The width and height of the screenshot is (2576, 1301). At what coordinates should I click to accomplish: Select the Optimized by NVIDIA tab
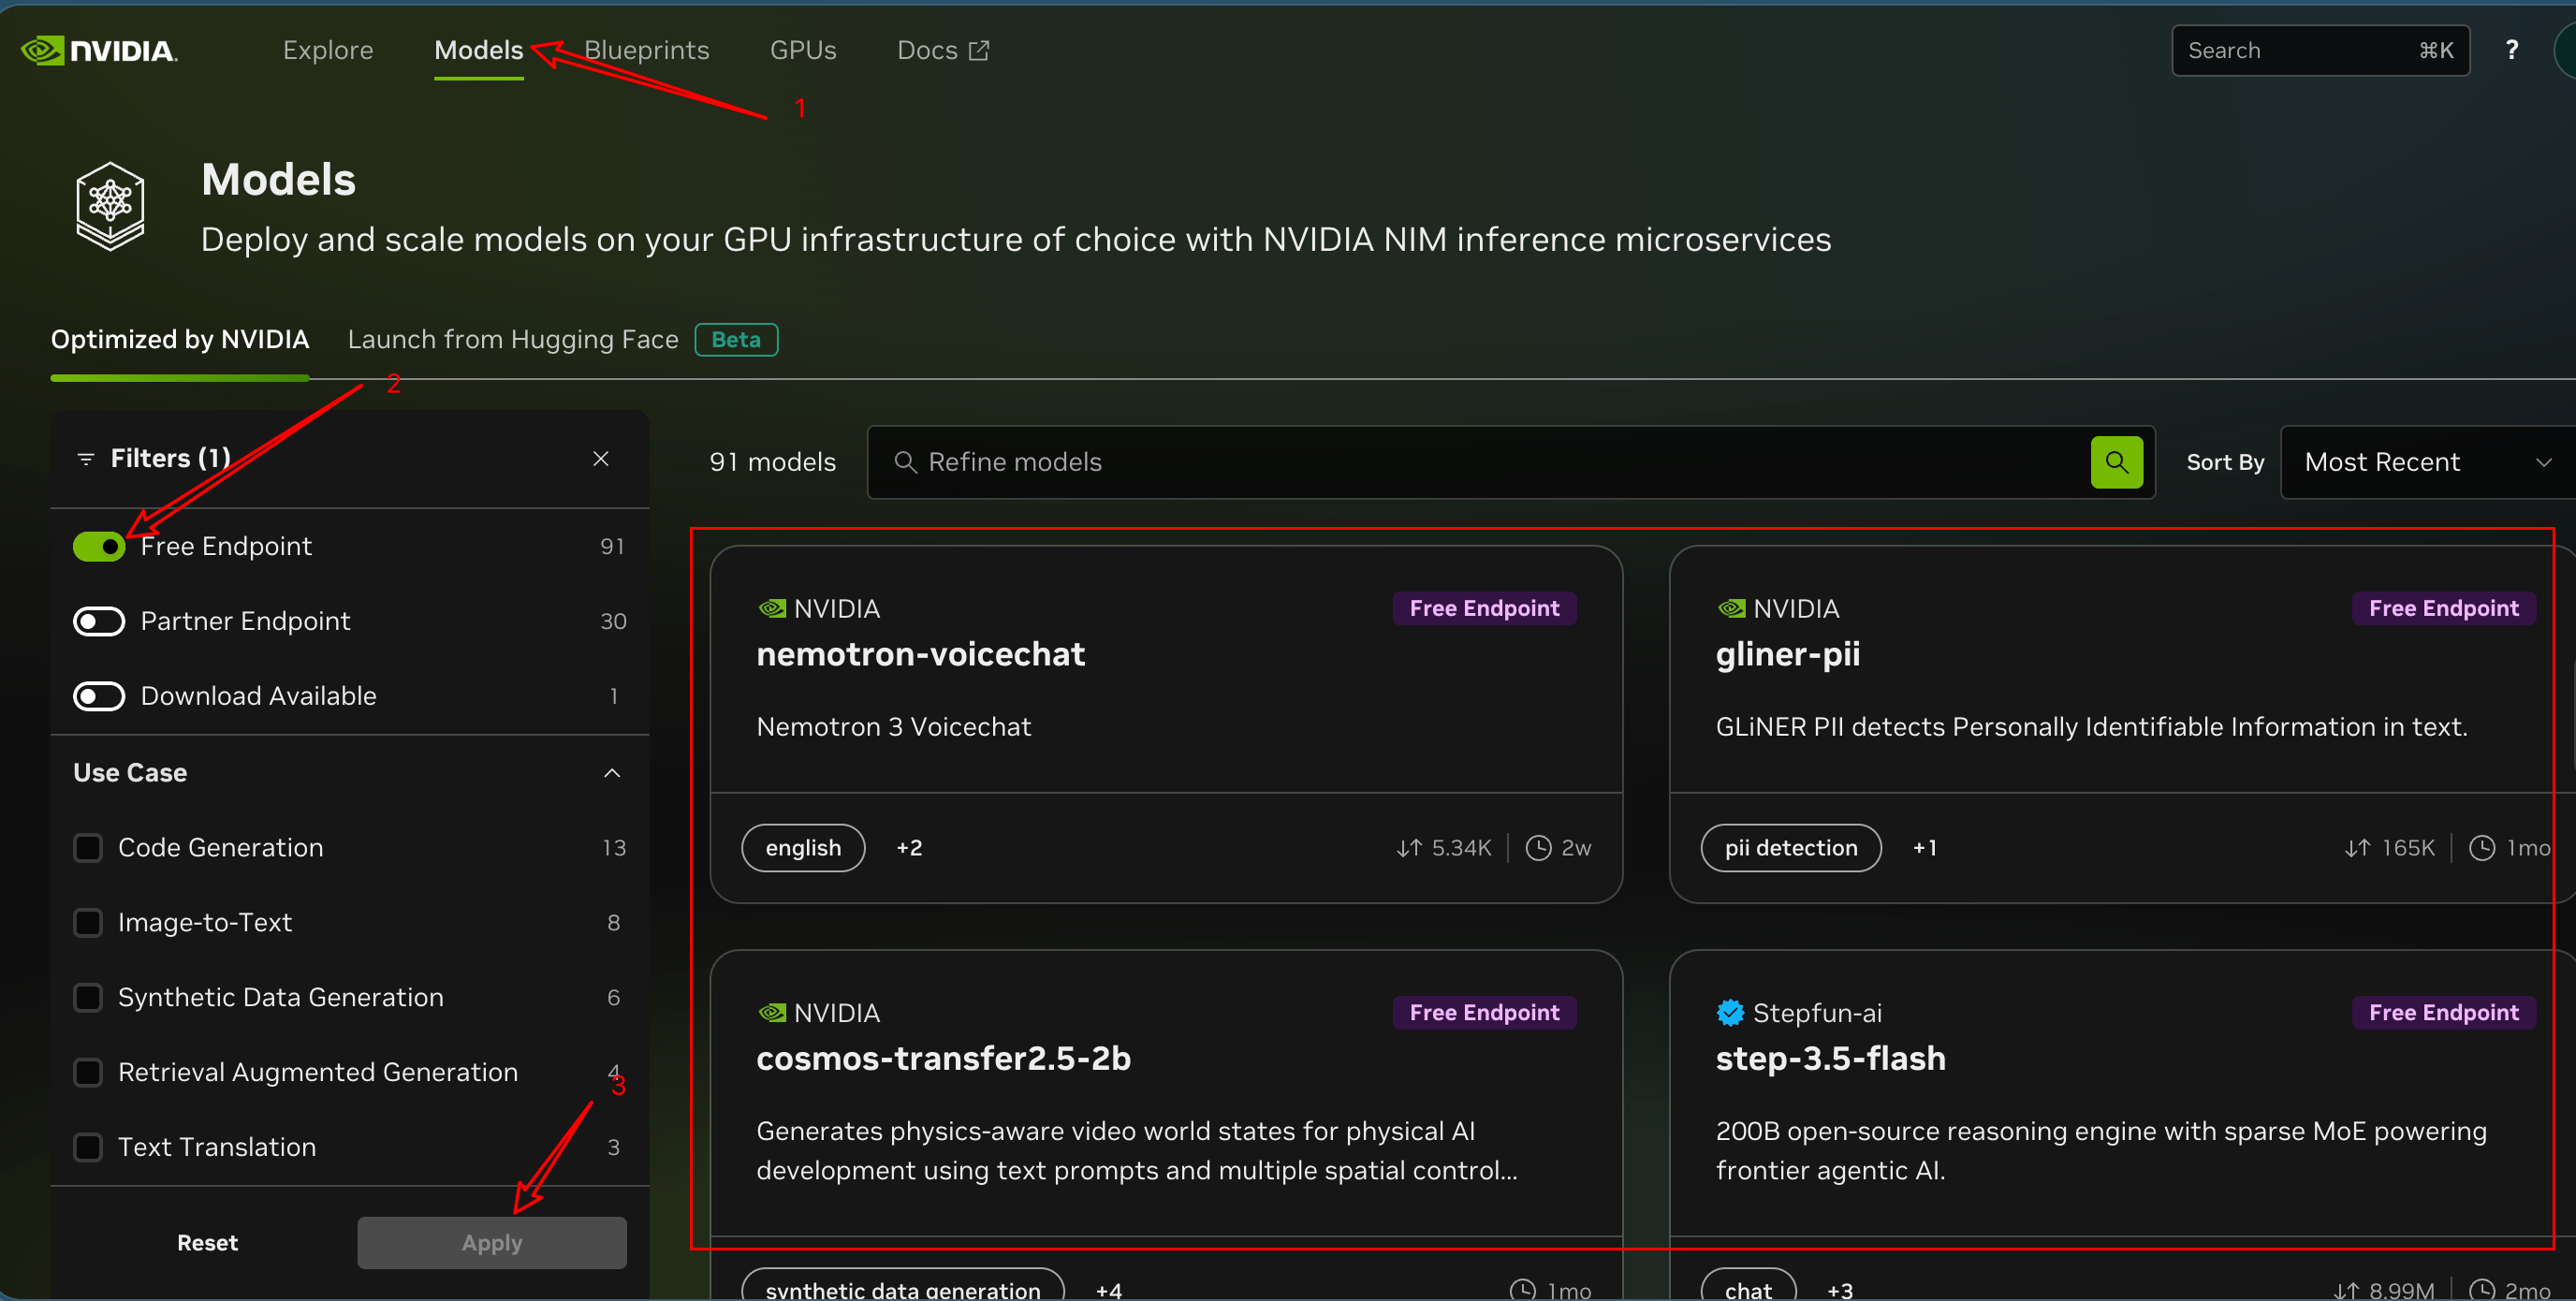click(x=180, y=340)
